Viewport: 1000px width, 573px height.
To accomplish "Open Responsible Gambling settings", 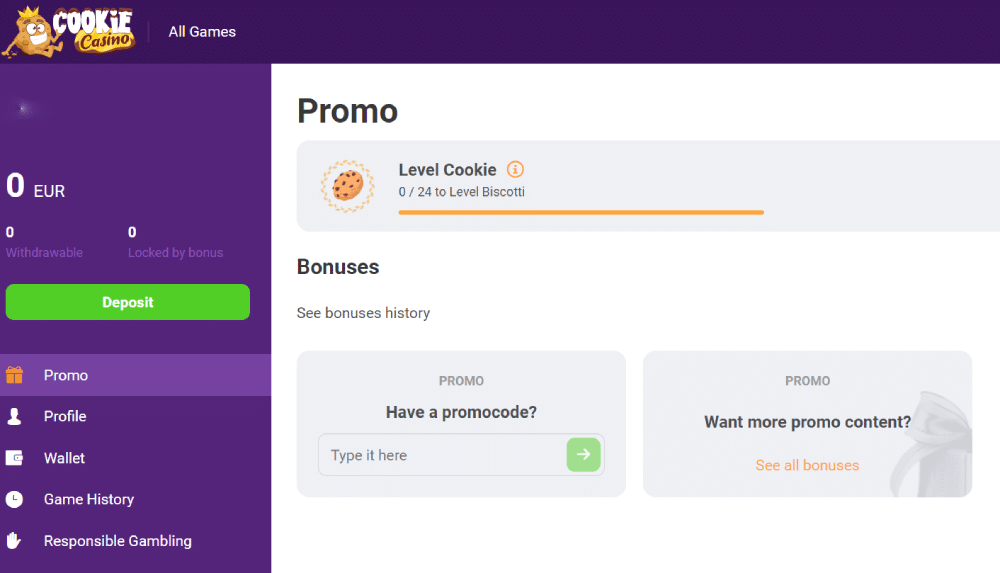I will tap(135, 540).
